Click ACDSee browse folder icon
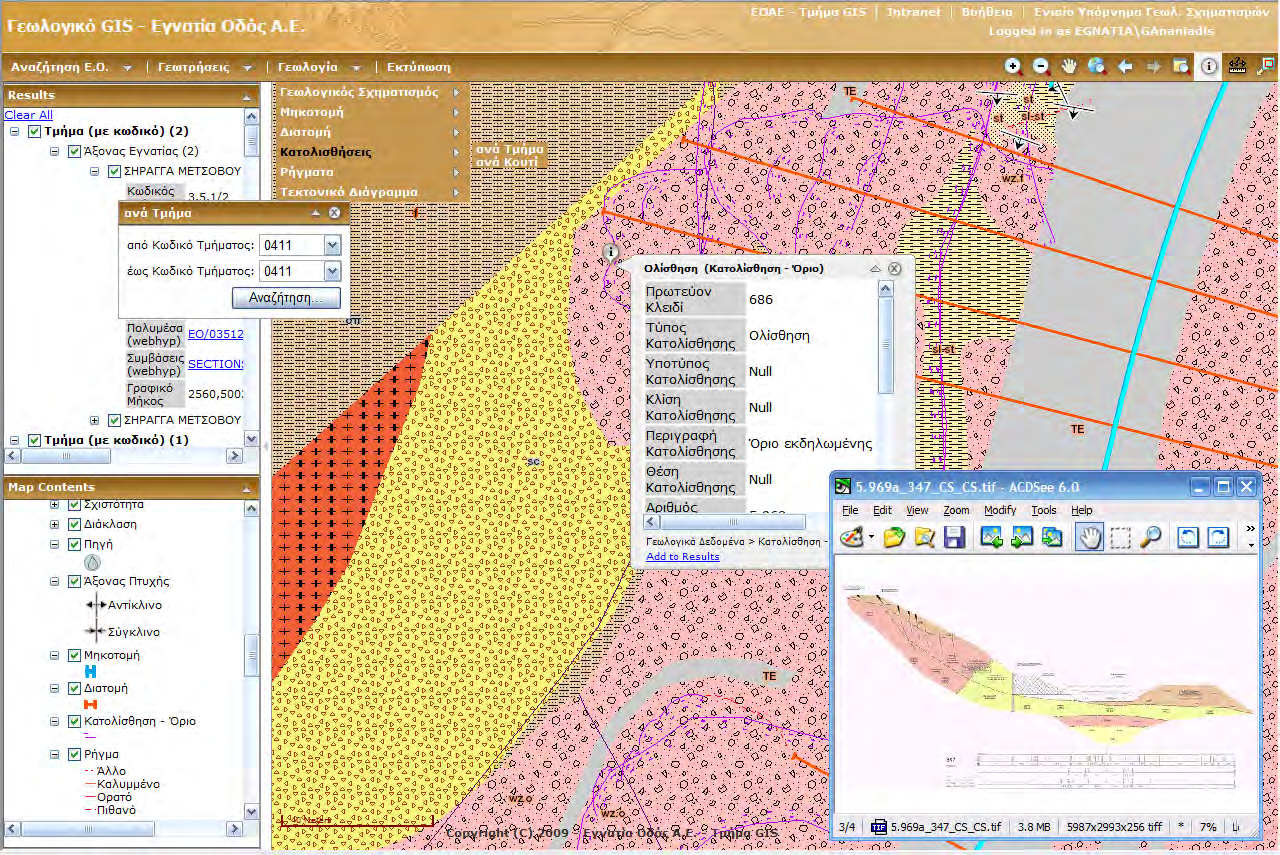1280x855 pixels. (x=925, y=537)
